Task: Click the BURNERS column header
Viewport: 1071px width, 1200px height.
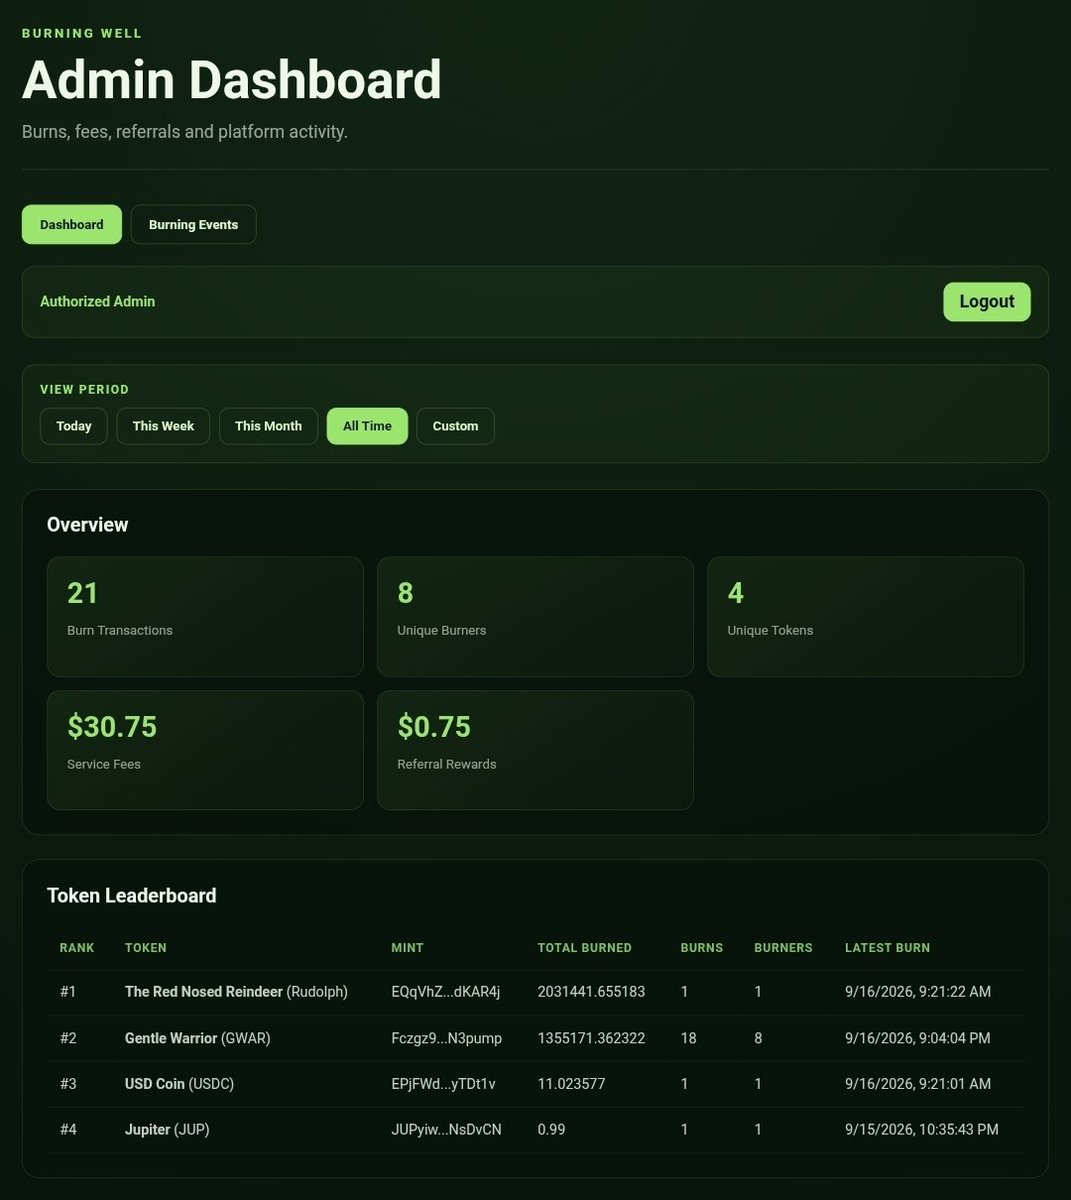Action: coord(783,948)
